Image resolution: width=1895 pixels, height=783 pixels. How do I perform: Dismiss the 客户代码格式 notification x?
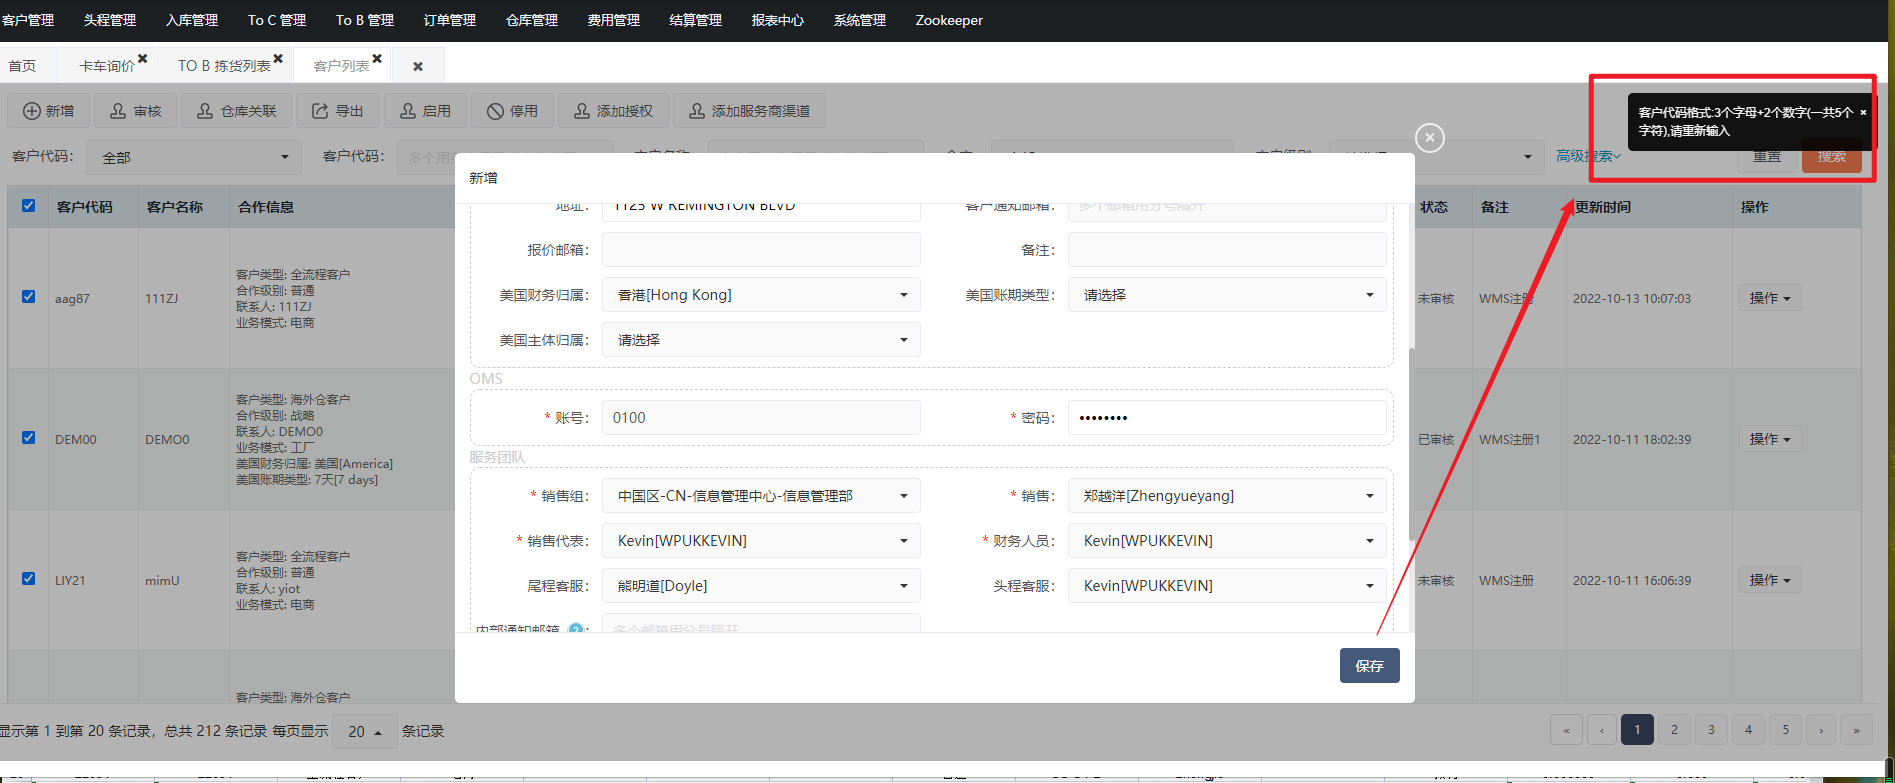pos(1863,113)
